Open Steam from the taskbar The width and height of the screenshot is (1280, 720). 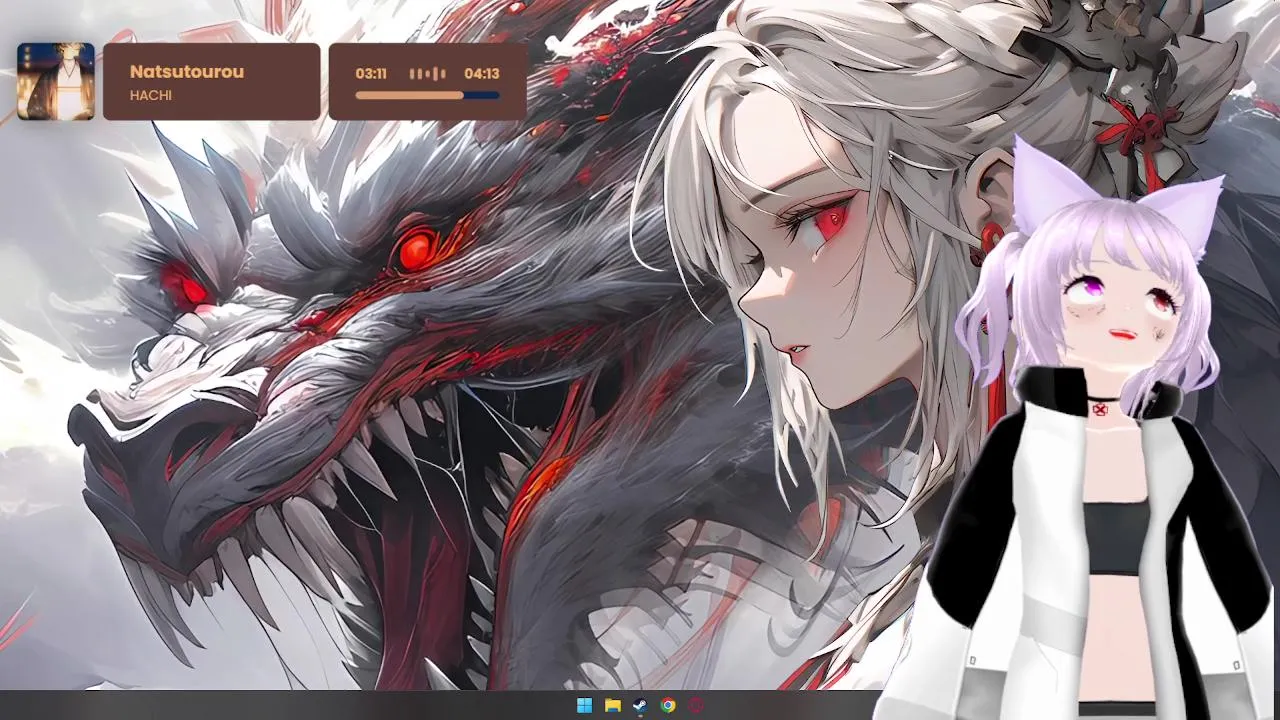640,705
